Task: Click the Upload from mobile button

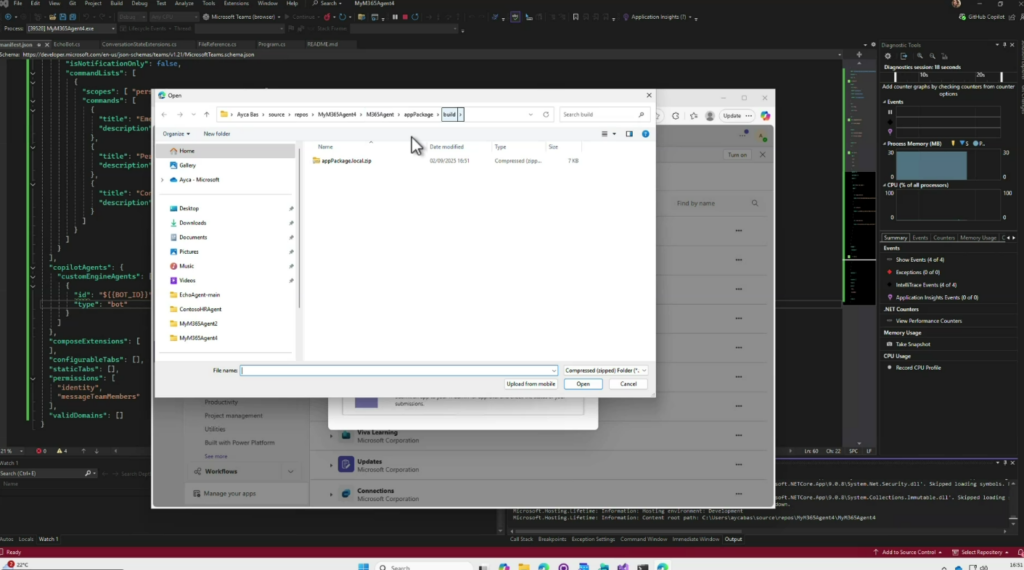Action: pos(530,384)
